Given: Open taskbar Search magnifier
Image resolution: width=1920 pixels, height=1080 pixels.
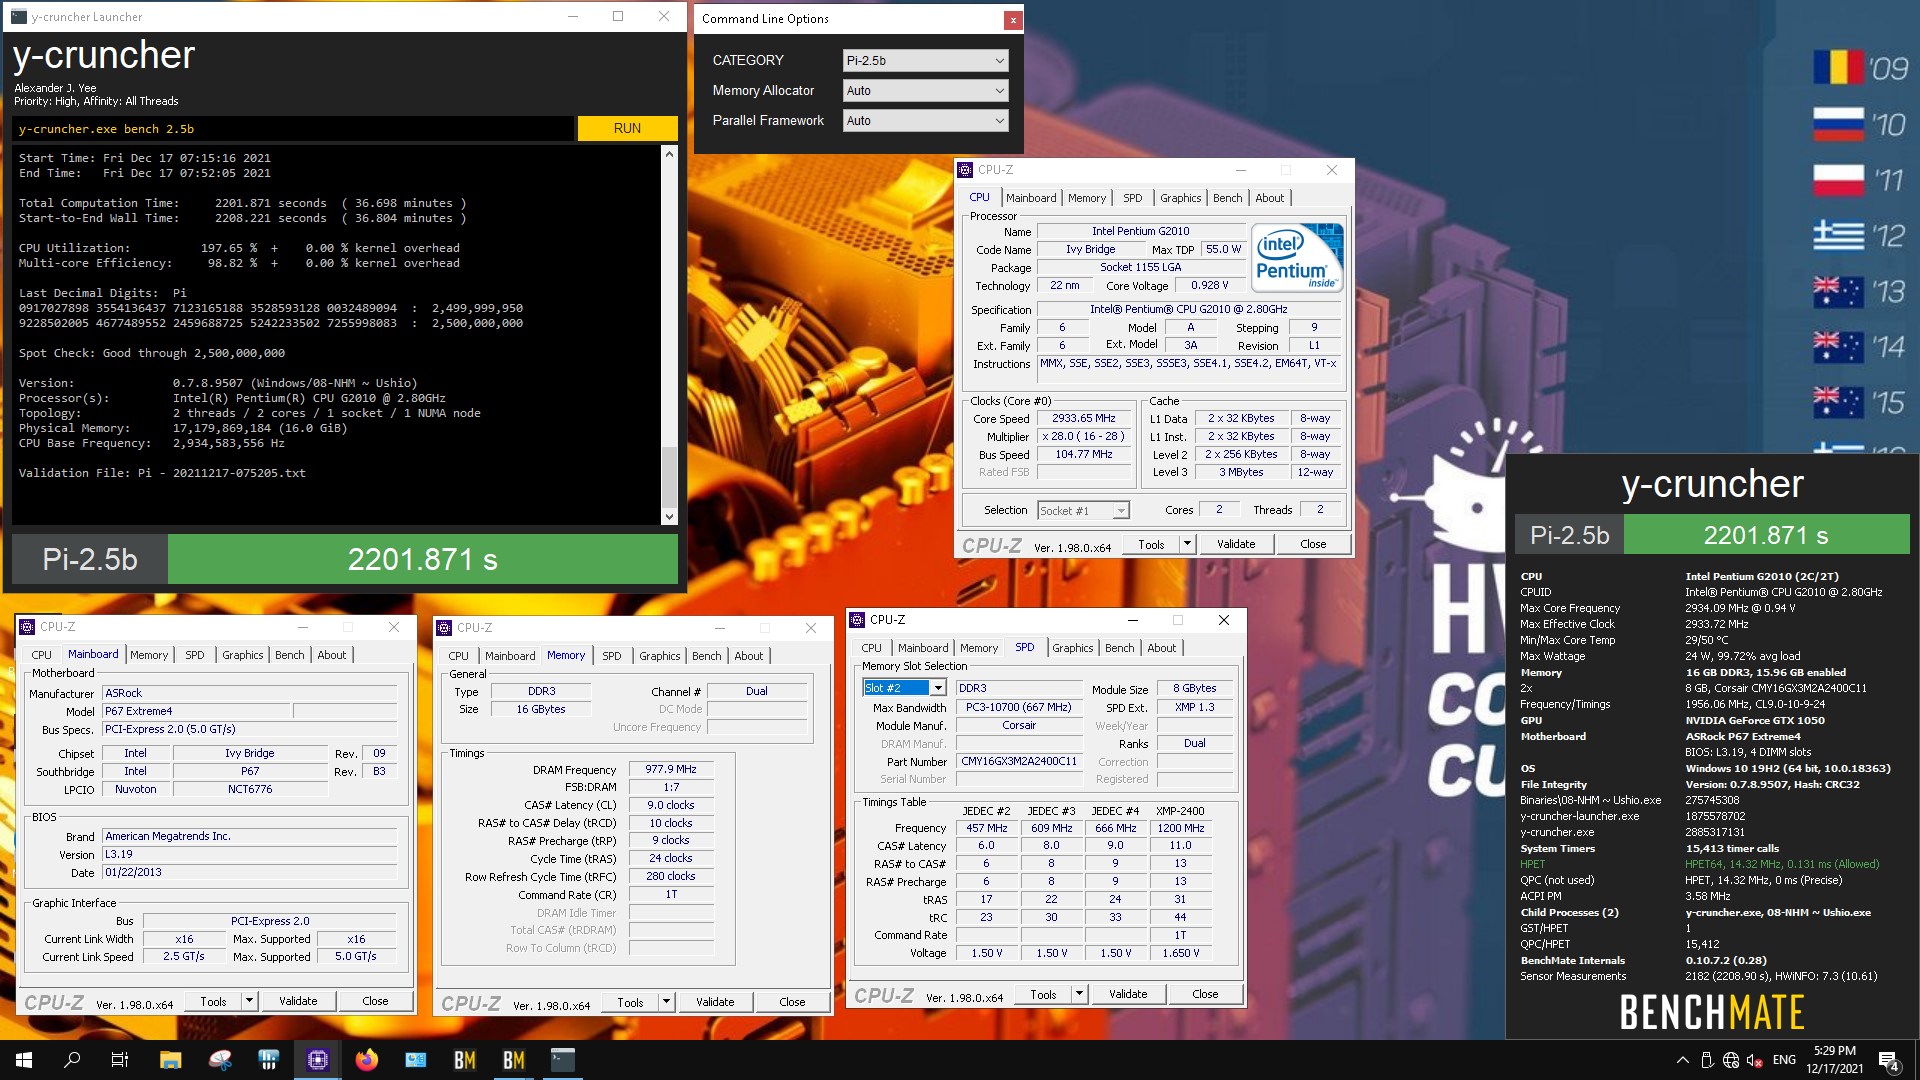Looking at the screenshot, I should pos(72,1060).
